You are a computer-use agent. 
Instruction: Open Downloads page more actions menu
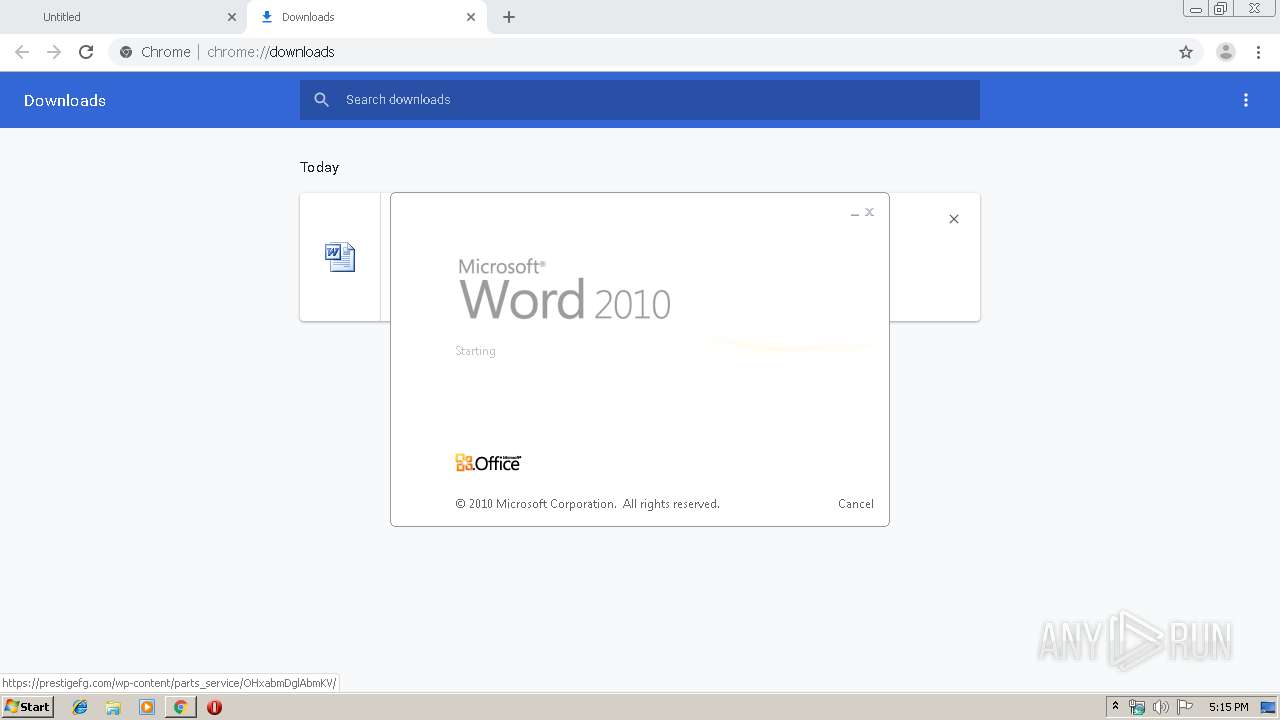point(1246,100)
